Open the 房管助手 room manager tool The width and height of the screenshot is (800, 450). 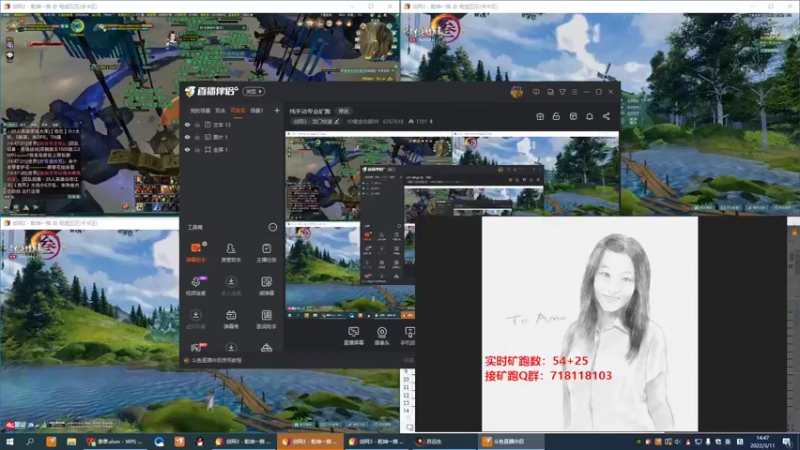click(x=231, y=252)
